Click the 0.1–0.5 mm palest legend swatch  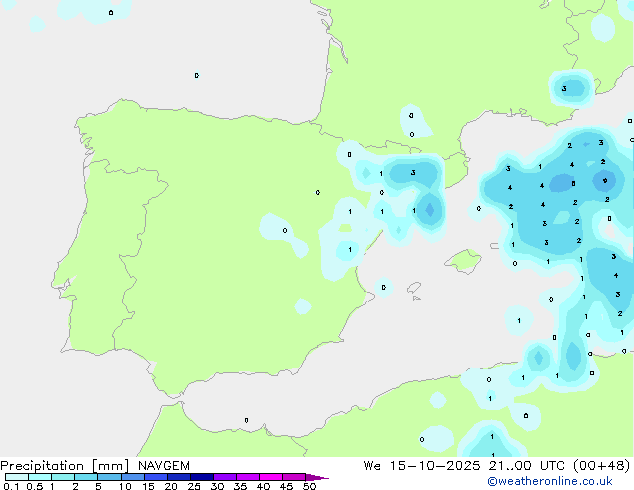coord(17,477)
